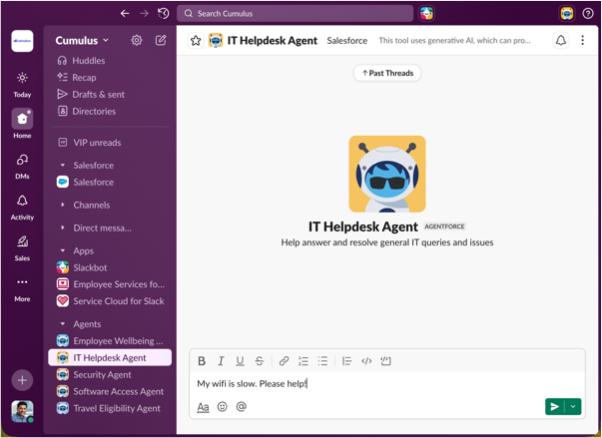Viewport: 602px width, 438px height.
Task: Start an ordered numbered list
Action: [x=303, y=361]
